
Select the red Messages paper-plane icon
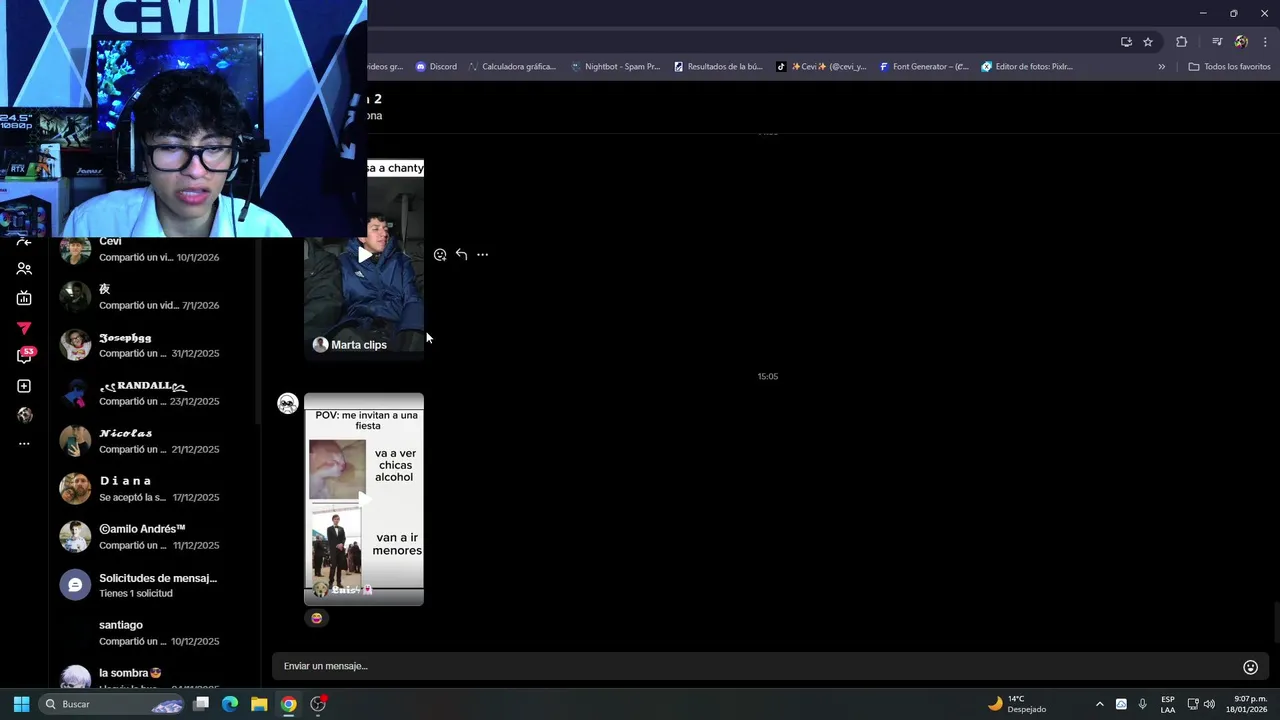[24, 328]
